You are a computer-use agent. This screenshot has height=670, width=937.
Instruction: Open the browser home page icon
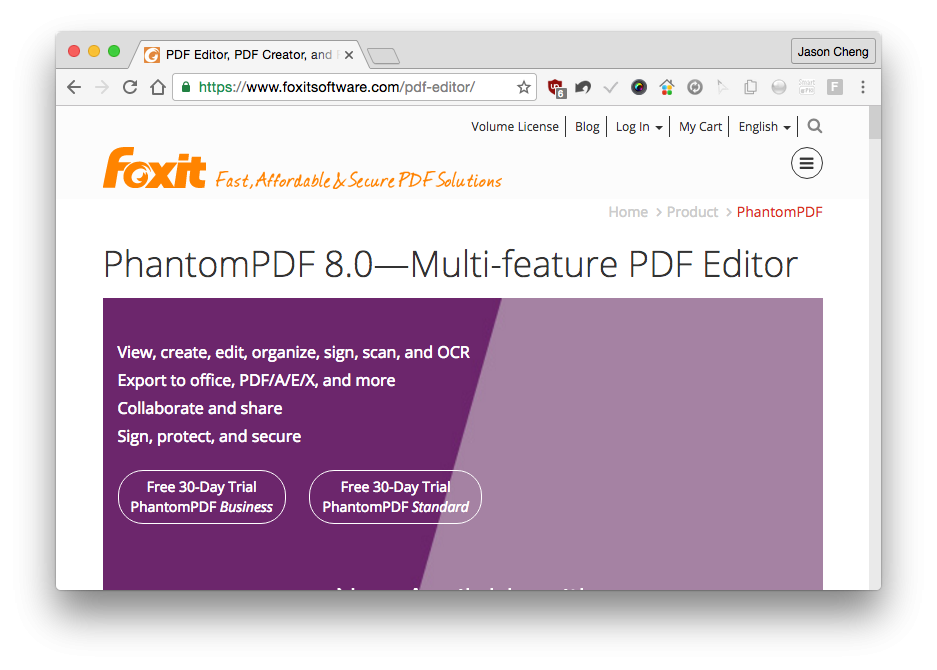point(158,87)
